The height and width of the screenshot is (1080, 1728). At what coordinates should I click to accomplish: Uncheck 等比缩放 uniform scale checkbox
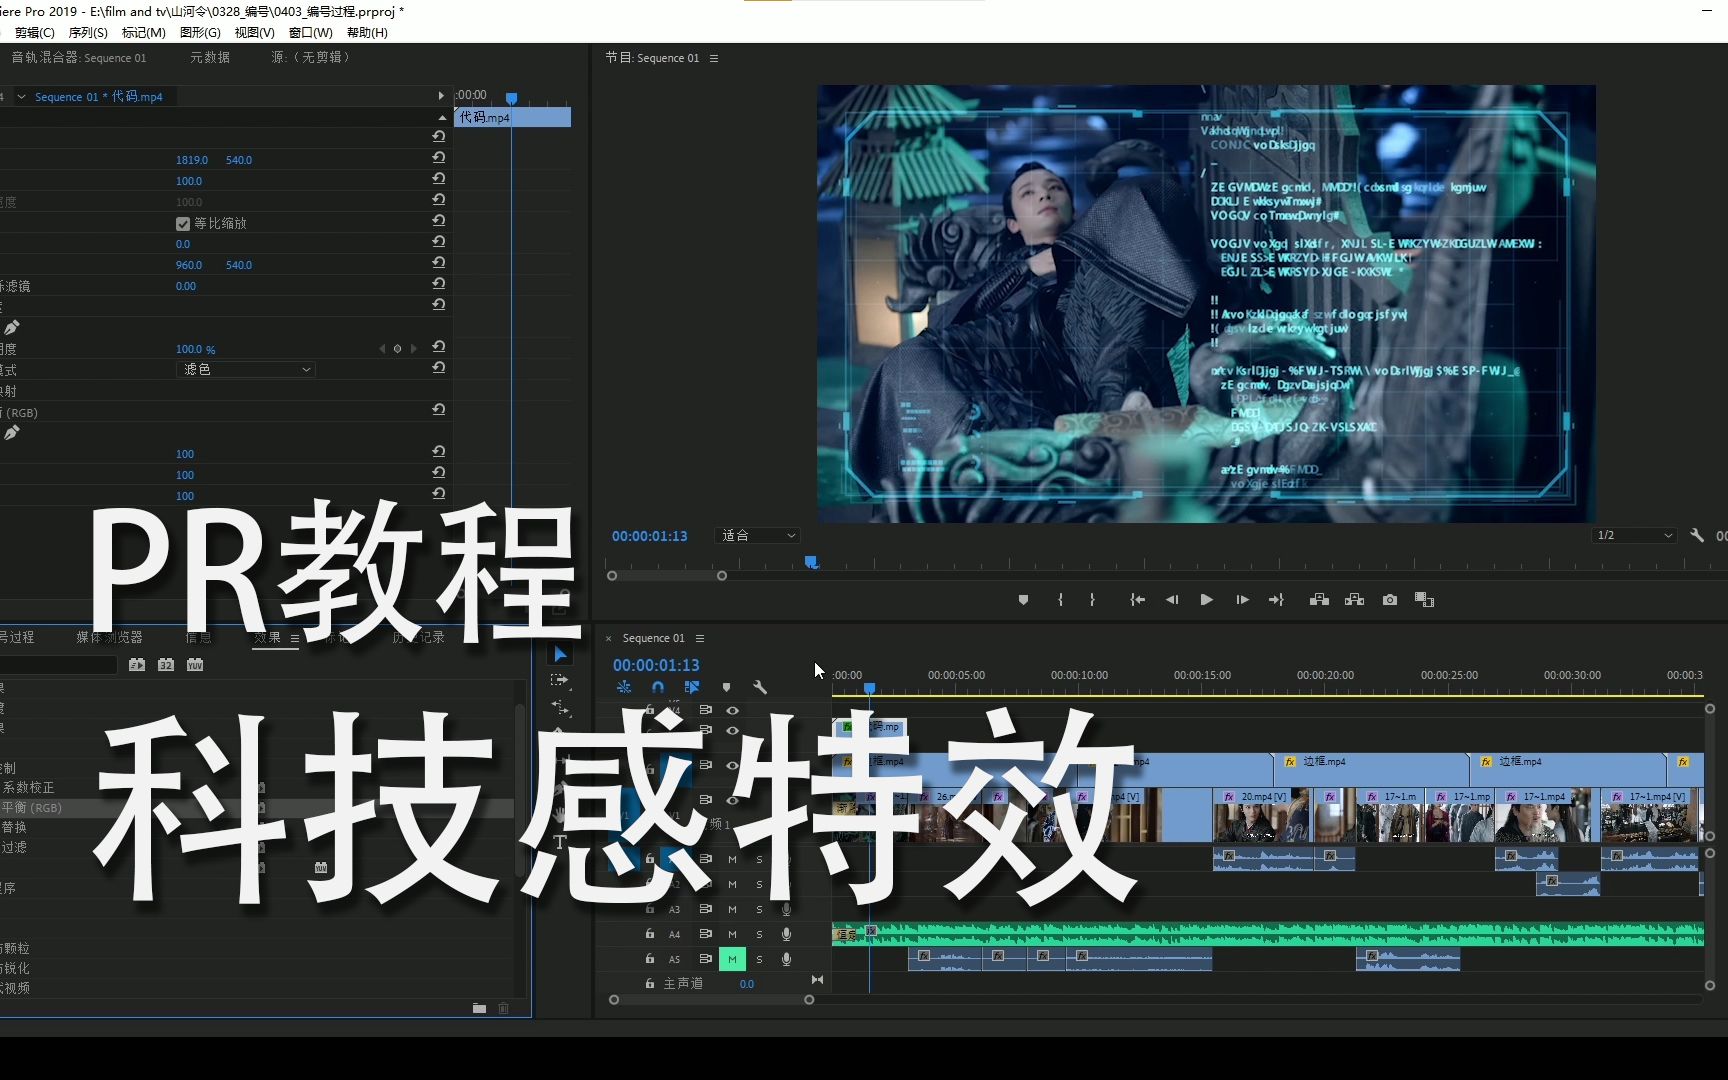(x=183, y=223)
